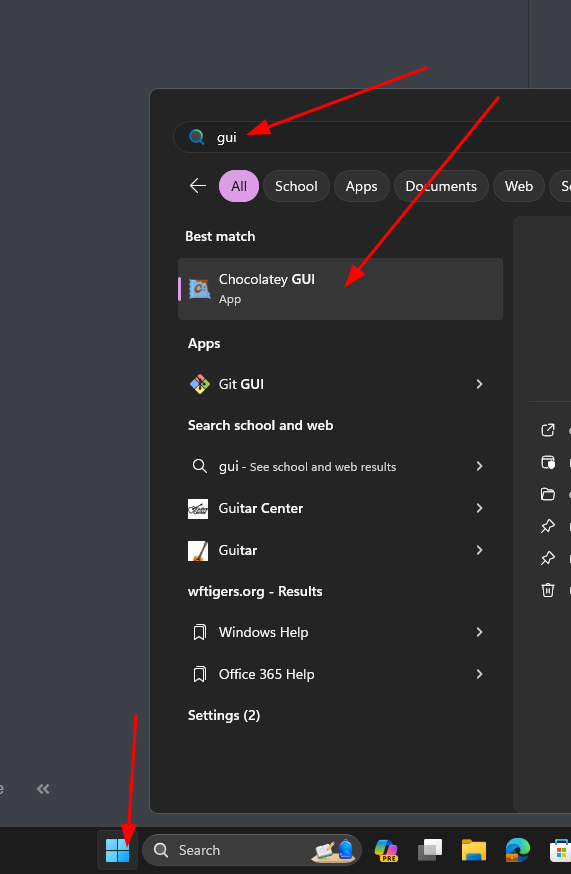Screen dimensions: 571x874
Task: Open Microsoft Edge from the taskbar
Action: [518, 850]
